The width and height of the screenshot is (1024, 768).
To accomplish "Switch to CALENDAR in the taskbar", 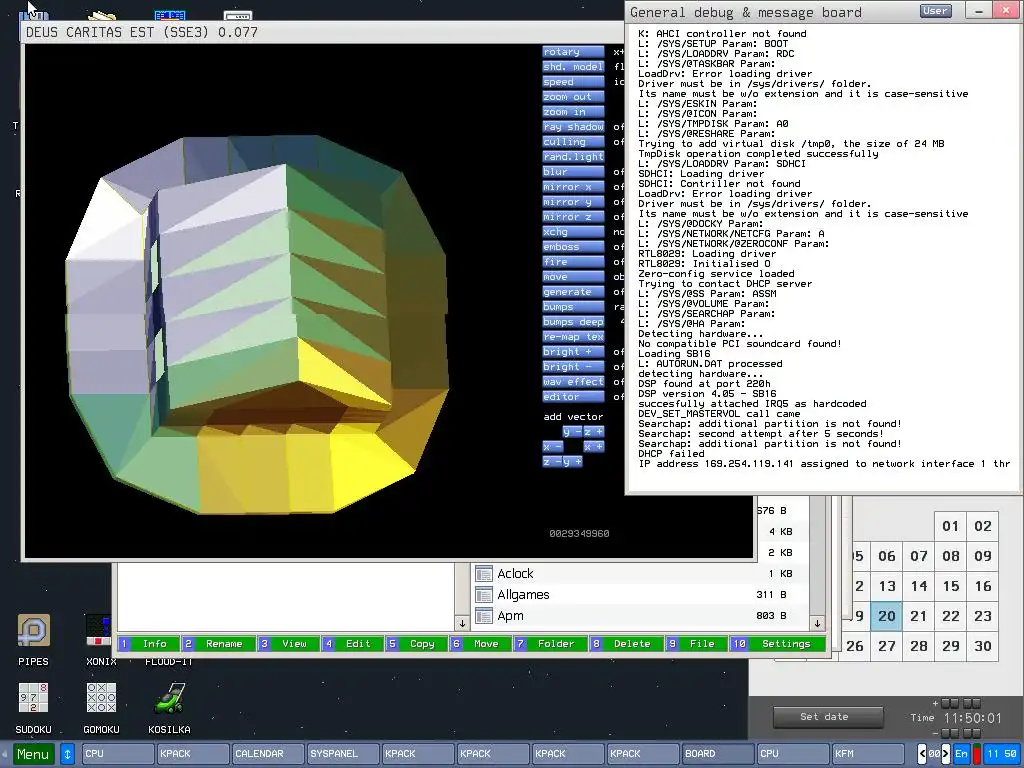I will click(268, 754).
